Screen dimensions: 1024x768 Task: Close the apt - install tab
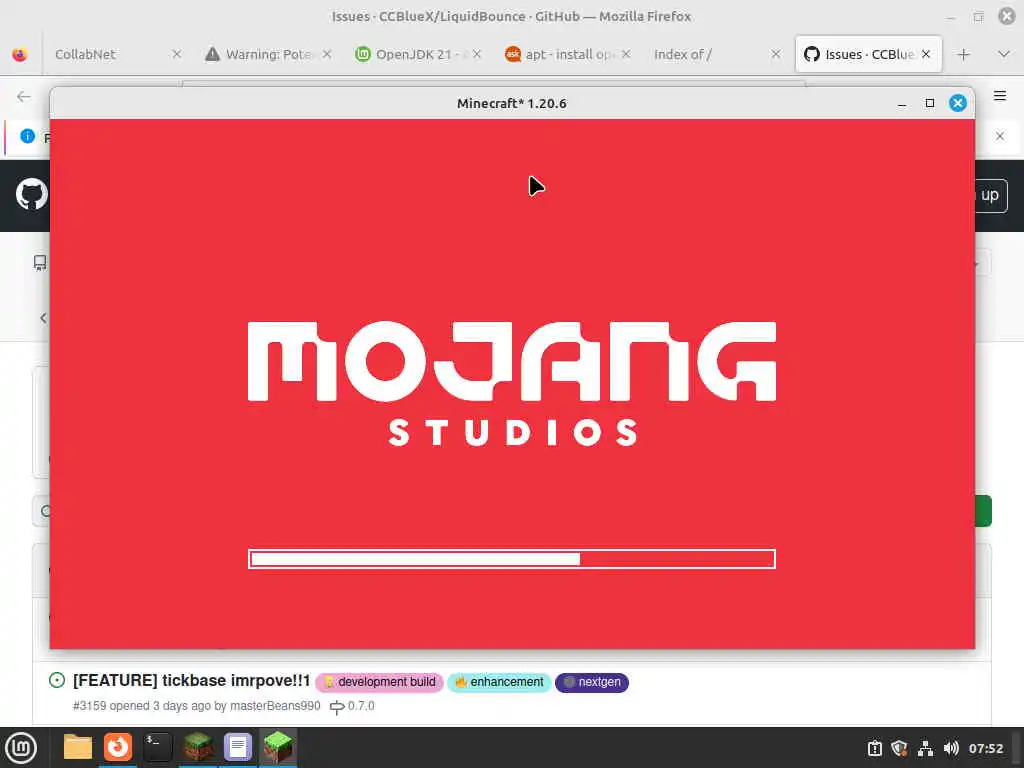click(x=626, y=54)
